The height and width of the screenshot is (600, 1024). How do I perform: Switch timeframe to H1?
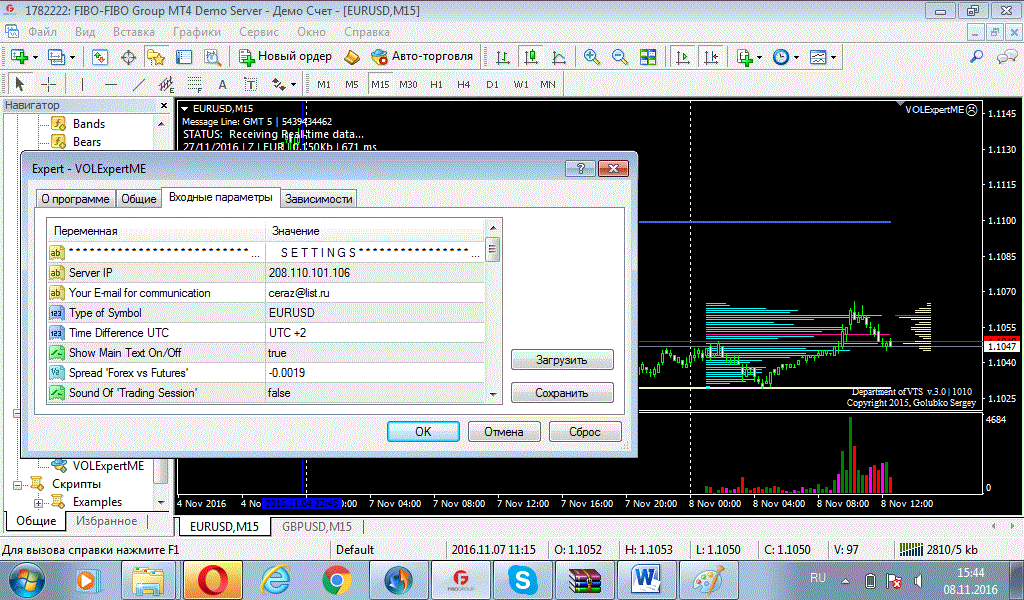click(436, 84)
